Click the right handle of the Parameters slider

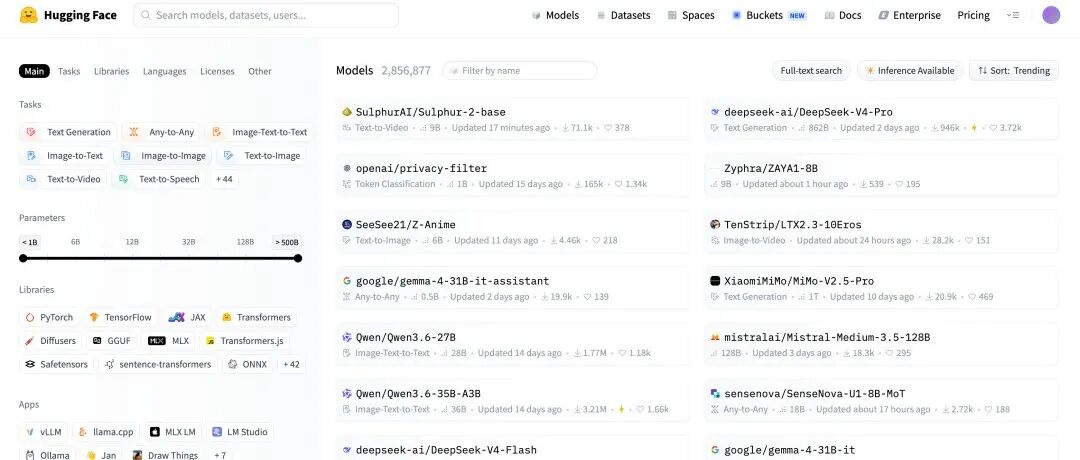(298, 258)
